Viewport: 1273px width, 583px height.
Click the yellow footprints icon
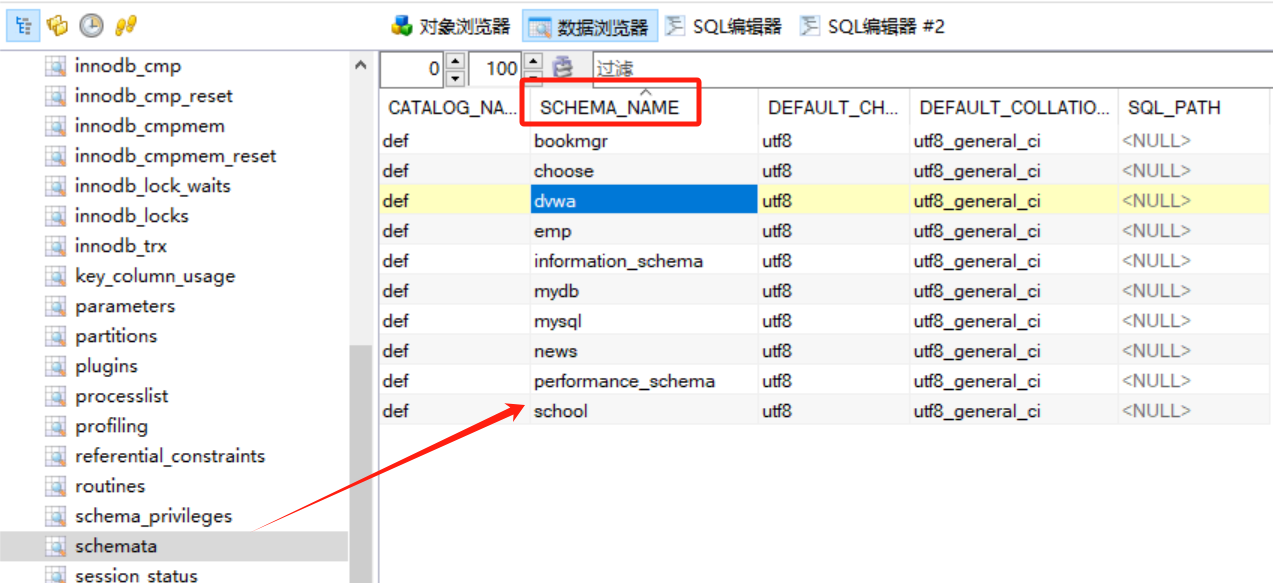[x=125, y=25]
